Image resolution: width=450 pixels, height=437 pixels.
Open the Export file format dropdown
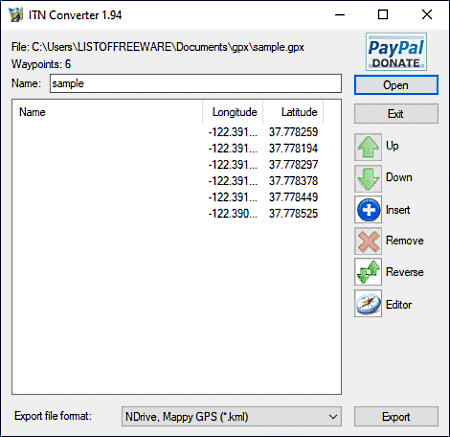click(231, 417)
